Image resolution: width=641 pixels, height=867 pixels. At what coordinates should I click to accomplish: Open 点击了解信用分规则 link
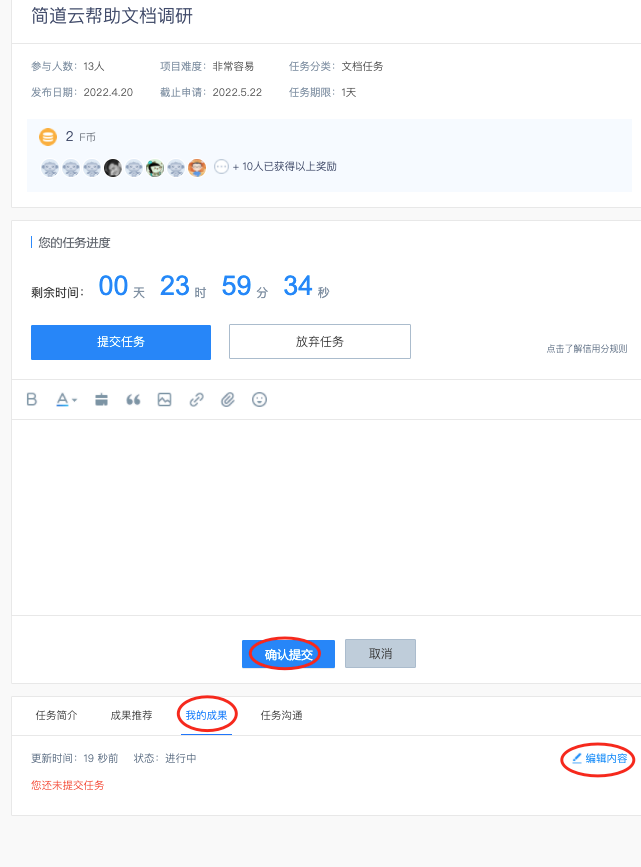point(587,348)
